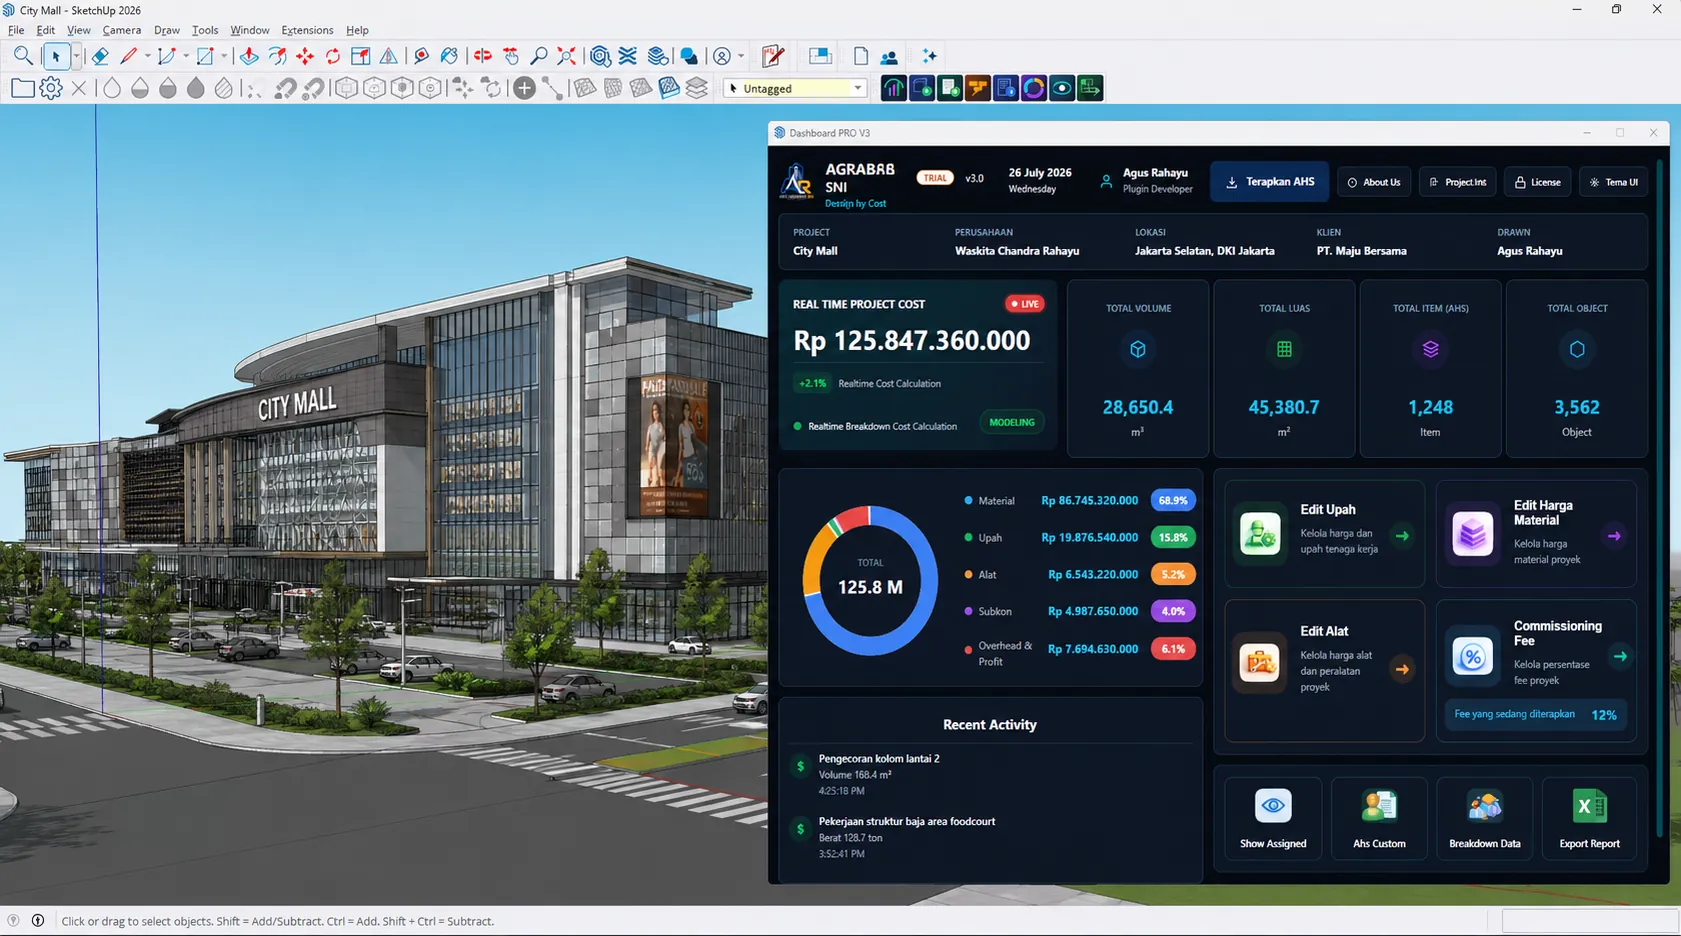
Task: Open the Commissioning Fee card
Action: tap(1536, 670)
